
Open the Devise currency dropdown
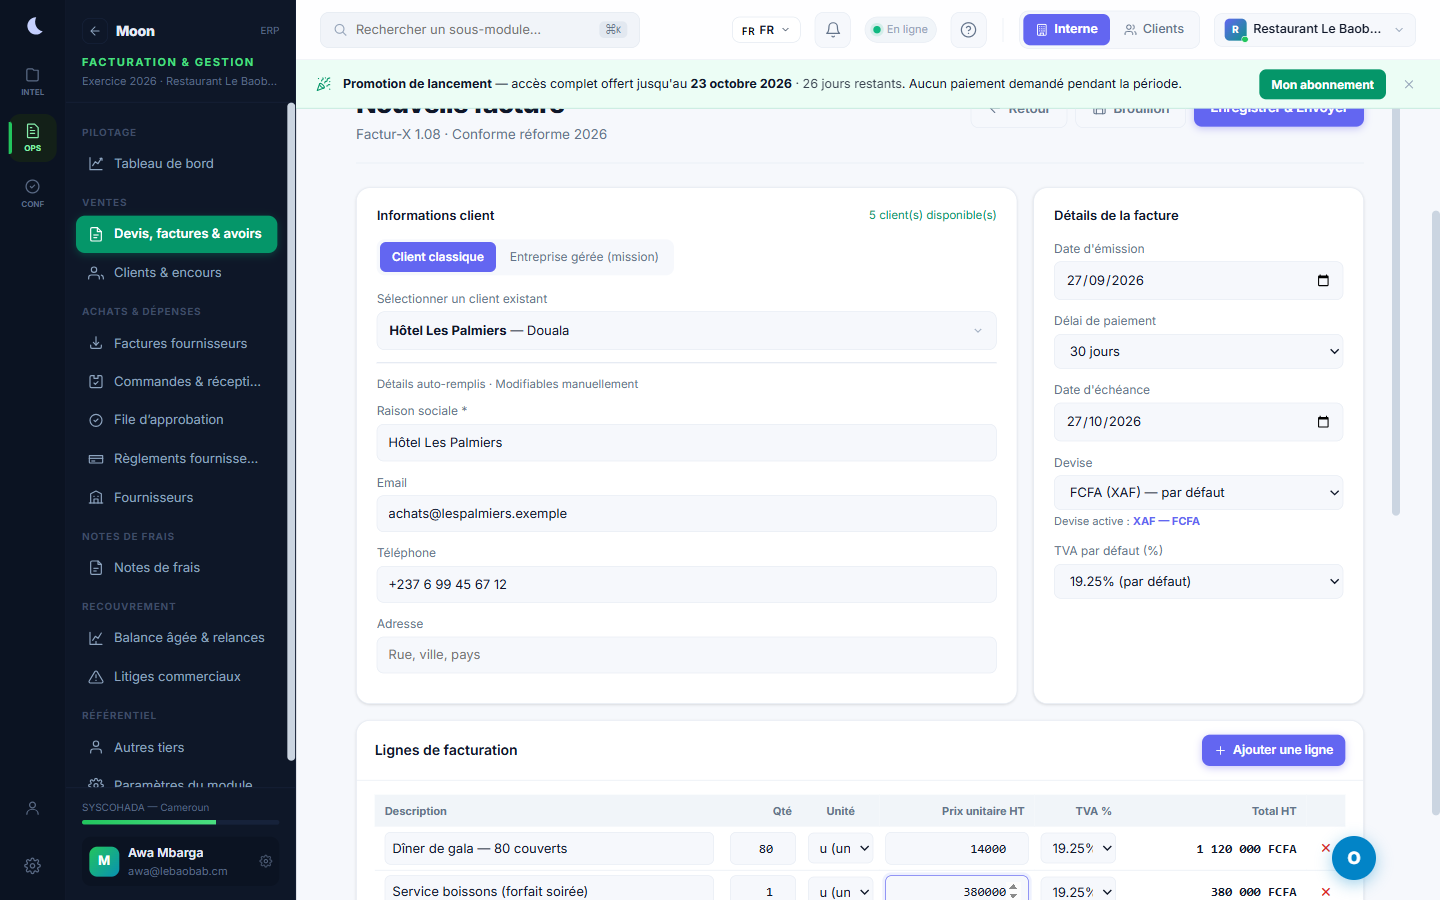pyautogui.click(x=1198, y=493)
